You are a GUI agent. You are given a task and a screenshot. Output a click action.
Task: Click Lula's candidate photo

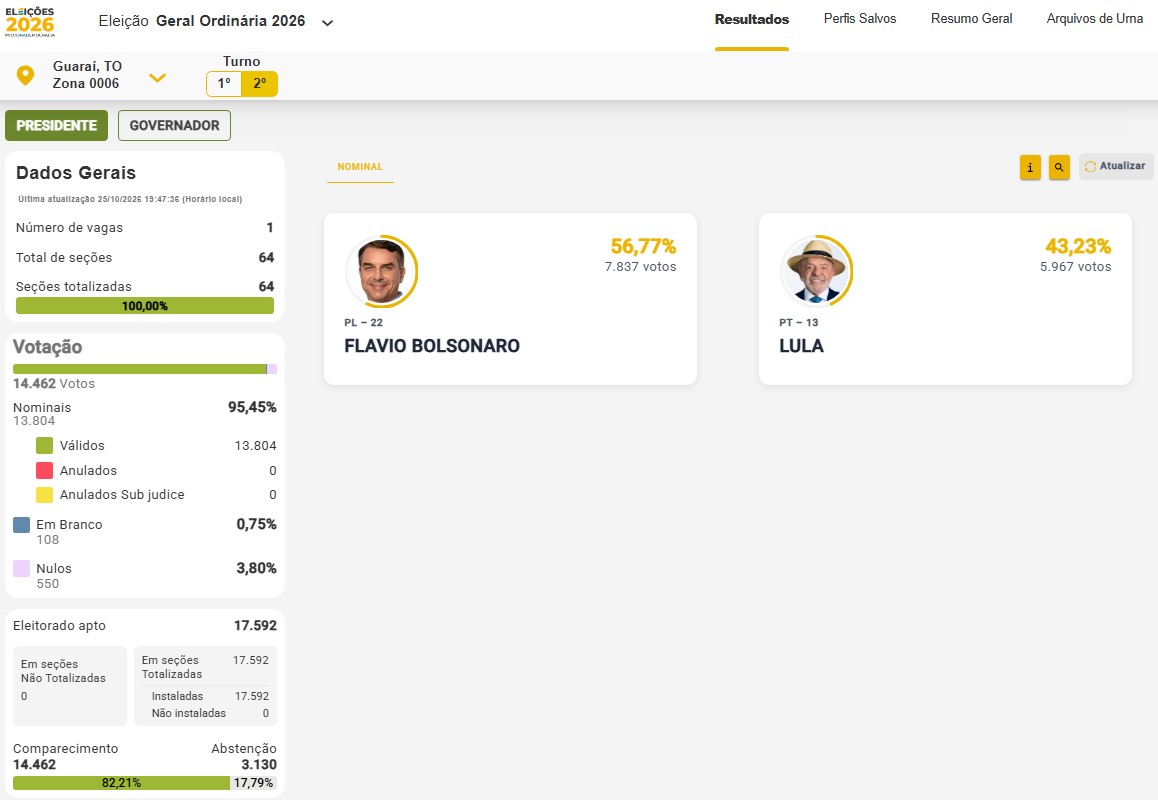tap(817, 271)
